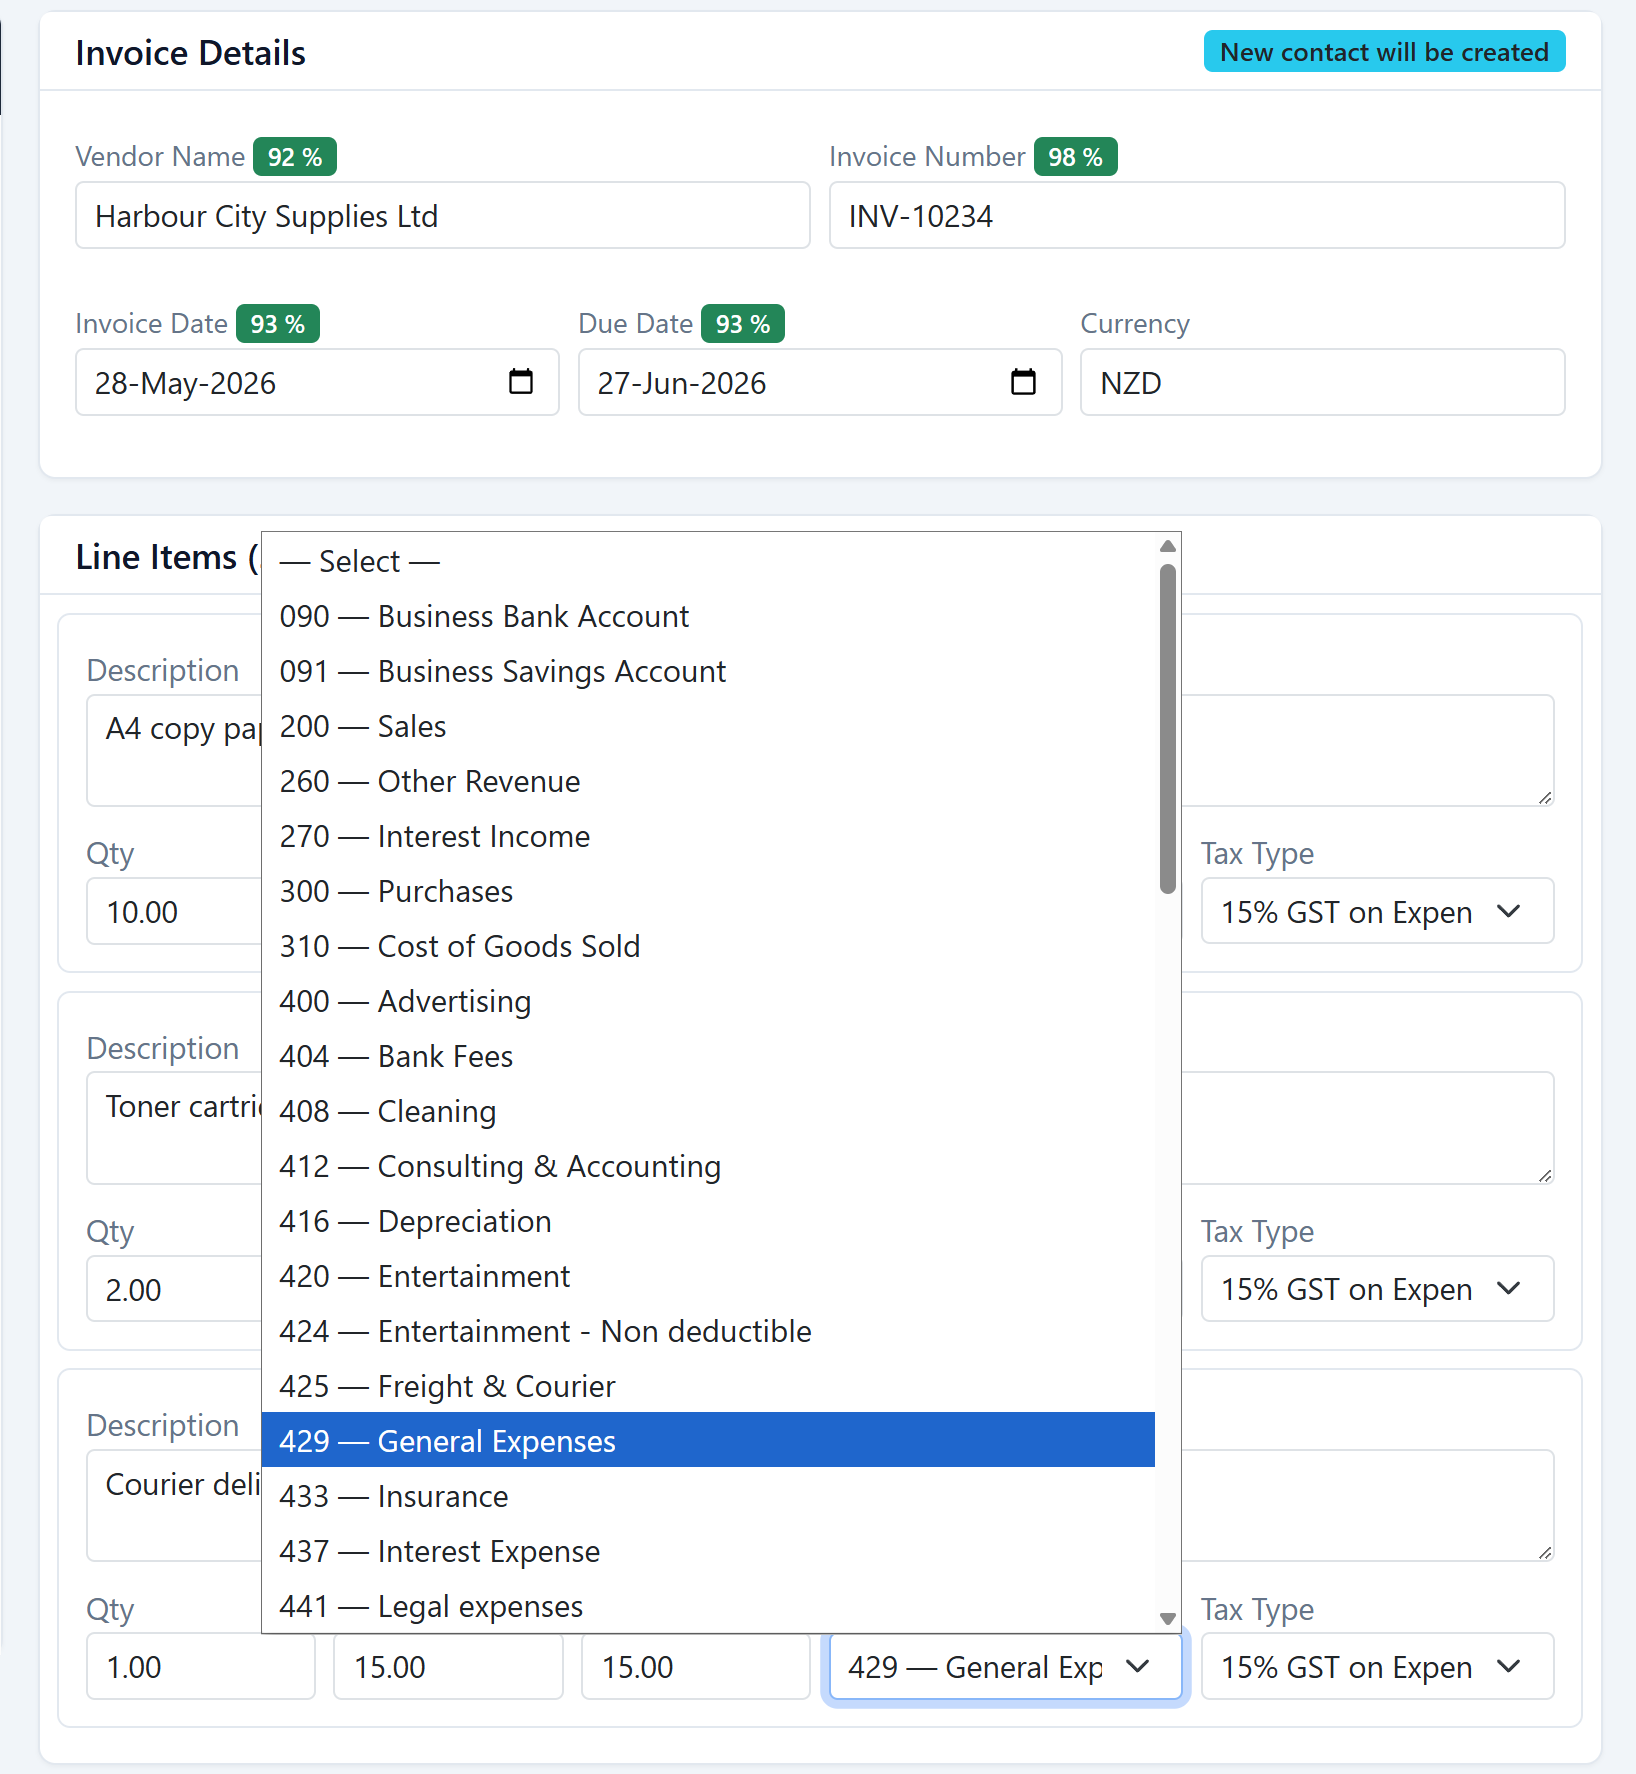This screenshot has height=1774, width=1636.
Task: Click the Due Date field 27-Jun-2026
Action: coord(820,382)
